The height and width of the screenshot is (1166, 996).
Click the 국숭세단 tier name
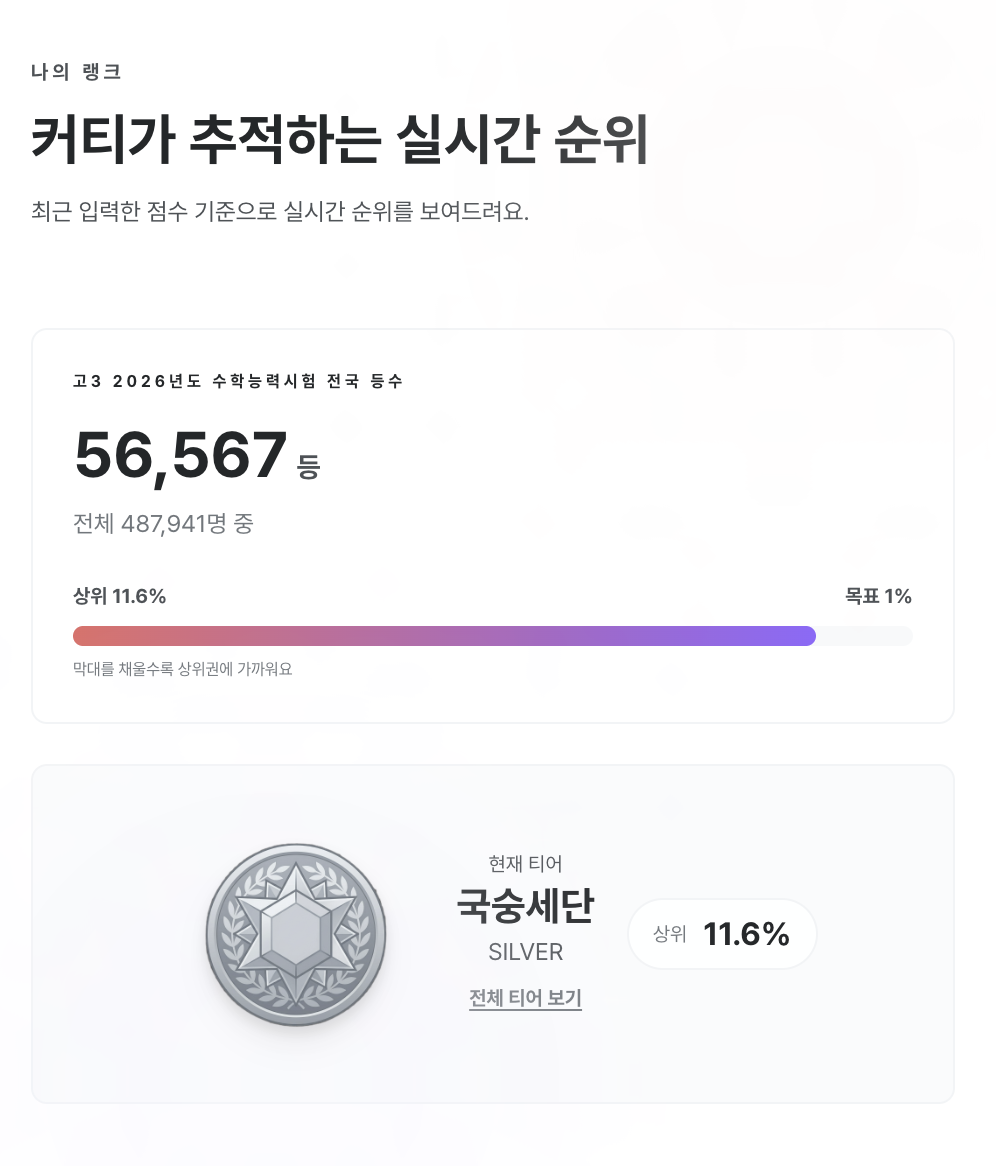pyautogui.click(x=524, y=907)
